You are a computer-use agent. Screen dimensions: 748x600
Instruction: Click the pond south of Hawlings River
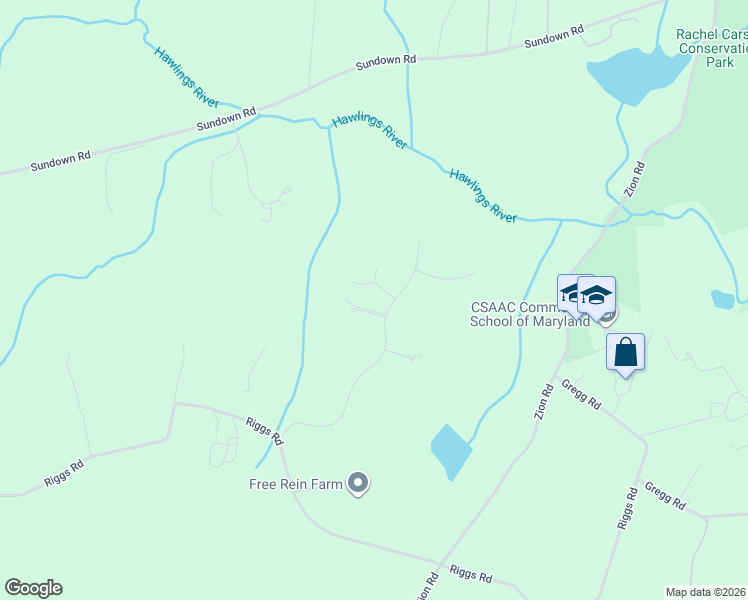point(451,452)
